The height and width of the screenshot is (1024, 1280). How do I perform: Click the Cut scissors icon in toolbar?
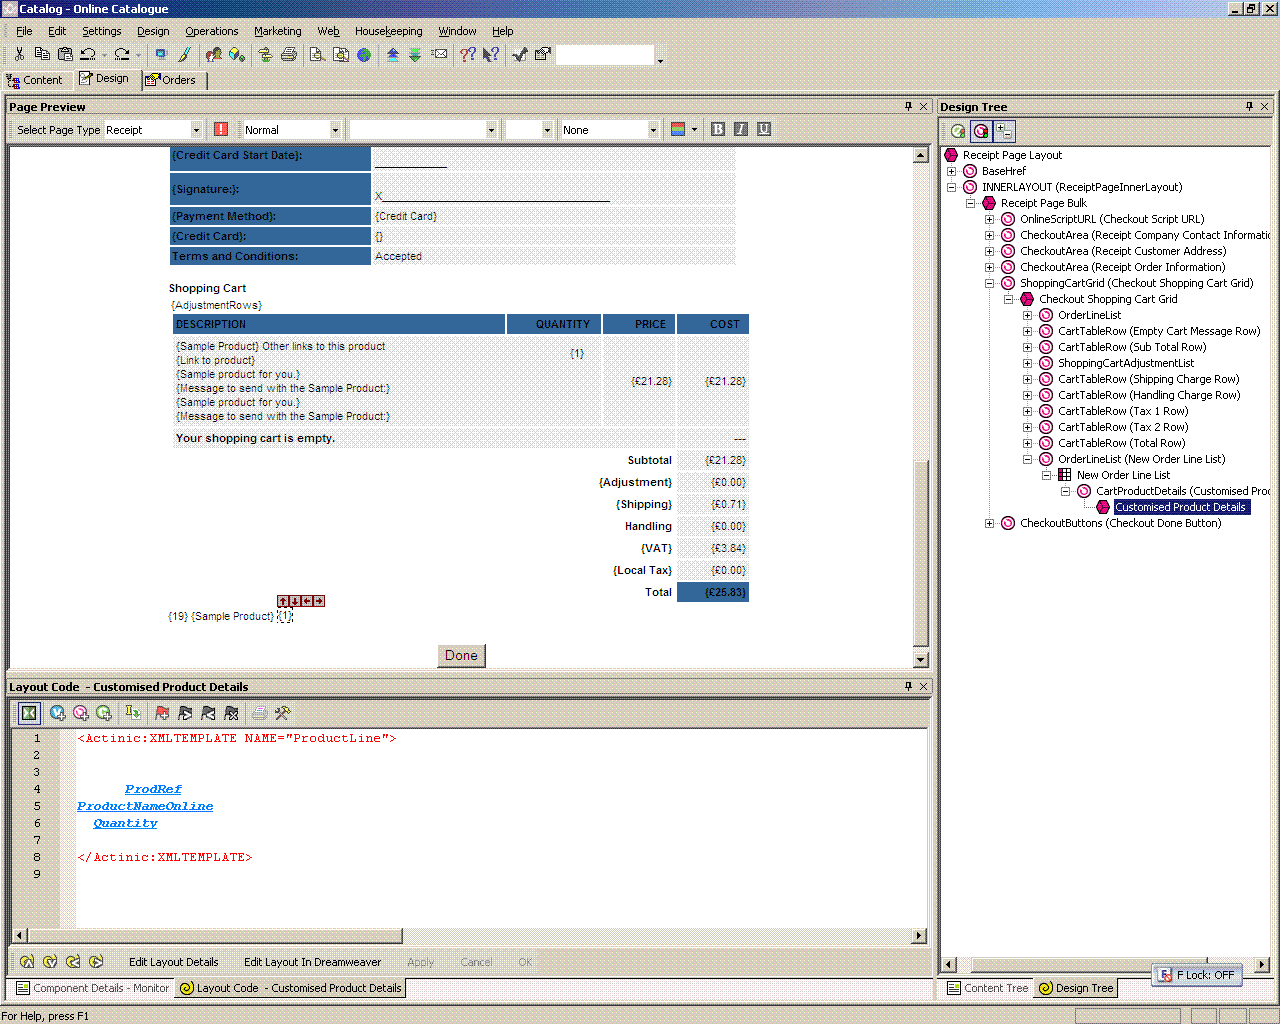click(19, 54)
